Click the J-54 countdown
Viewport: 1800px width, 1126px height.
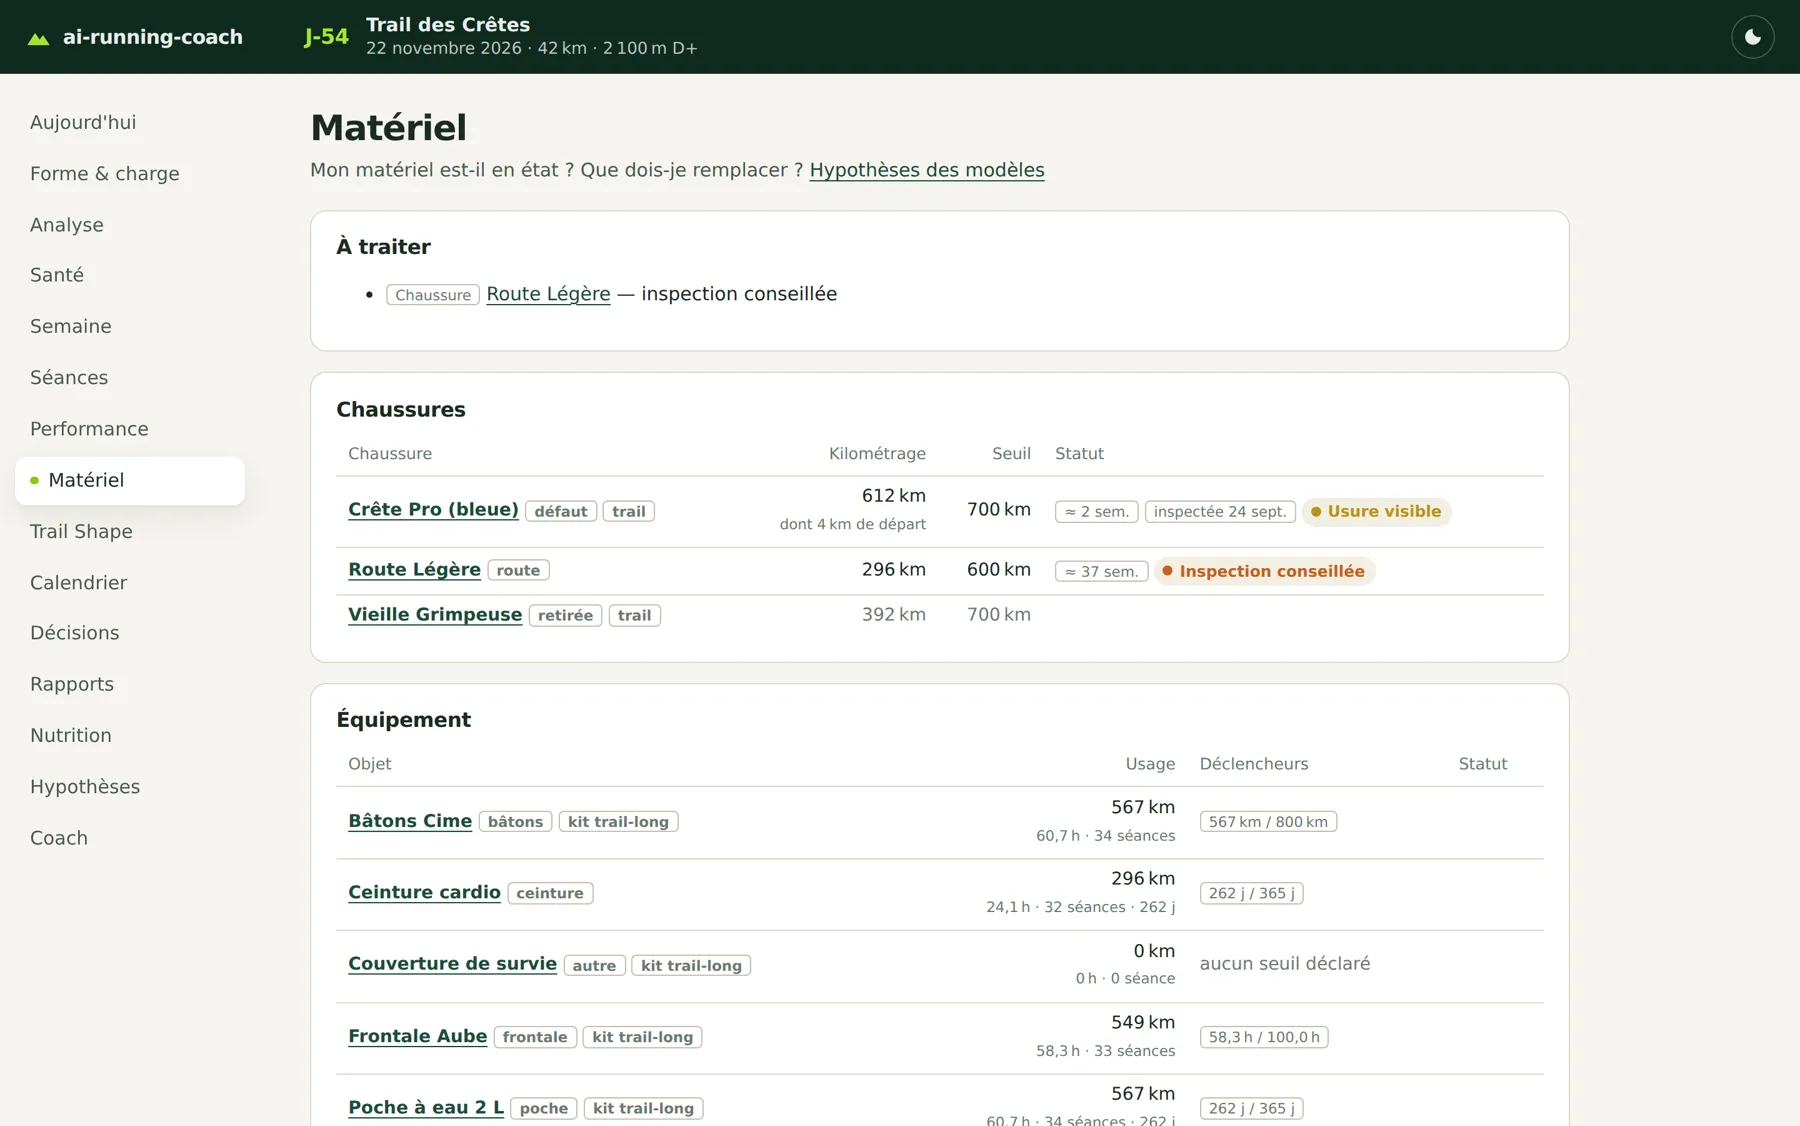coord(326,37)
